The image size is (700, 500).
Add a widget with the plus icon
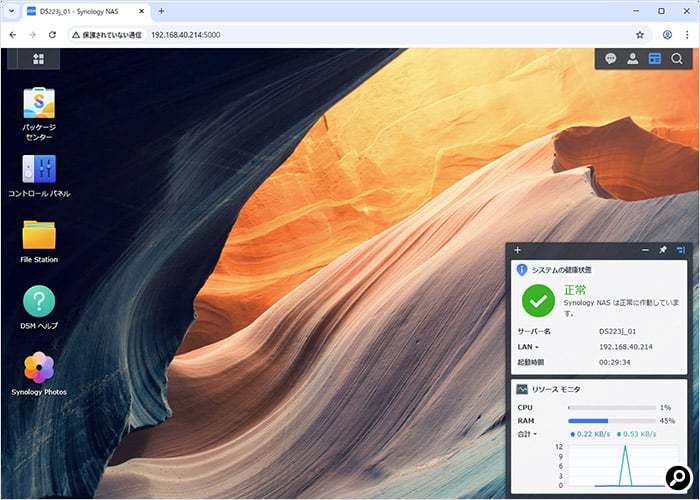(x=517, y=250)
